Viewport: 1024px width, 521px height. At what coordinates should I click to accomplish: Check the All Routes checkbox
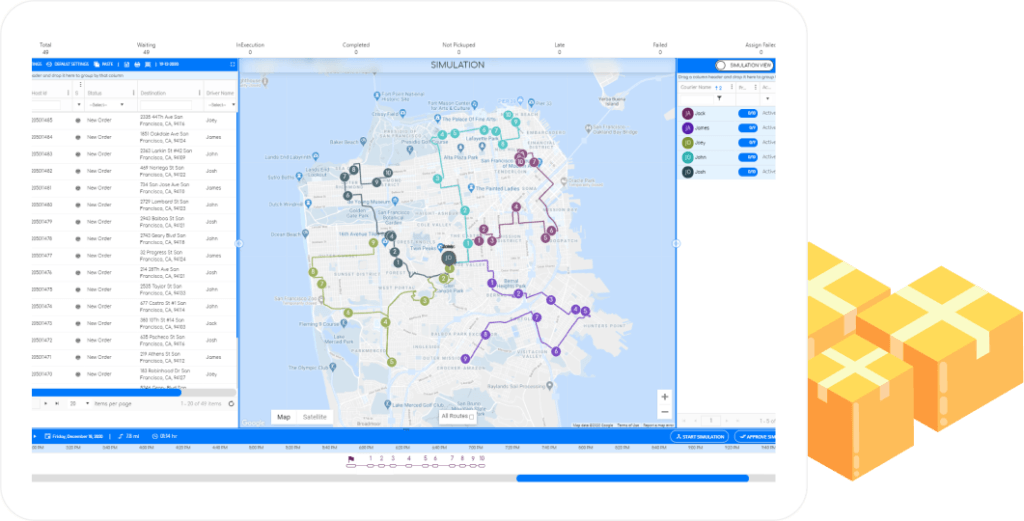point(472,417)
